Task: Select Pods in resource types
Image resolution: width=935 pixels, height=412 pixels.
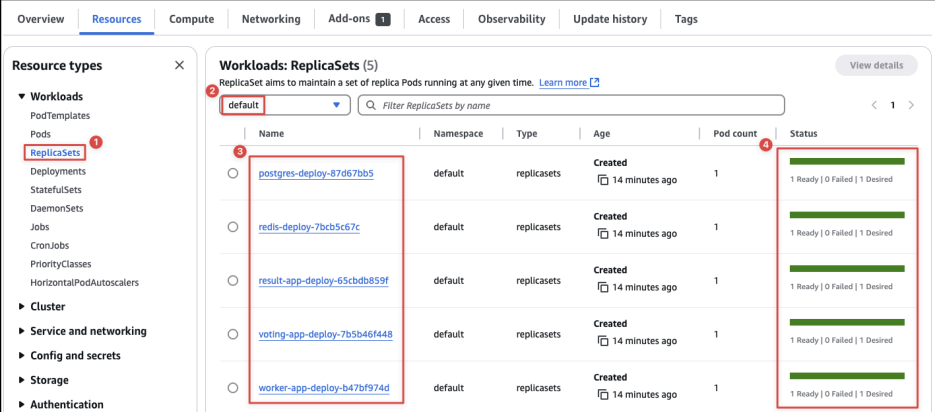Action: point(41,134)
